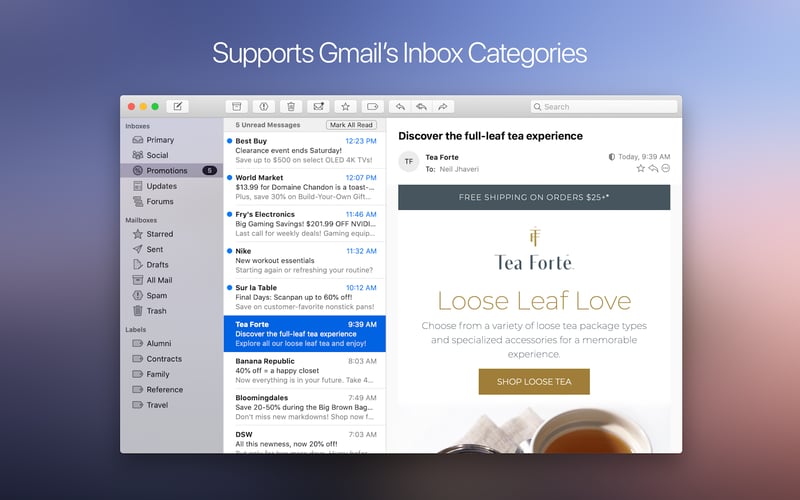Select the Promotions inbox

coord(171,170)
